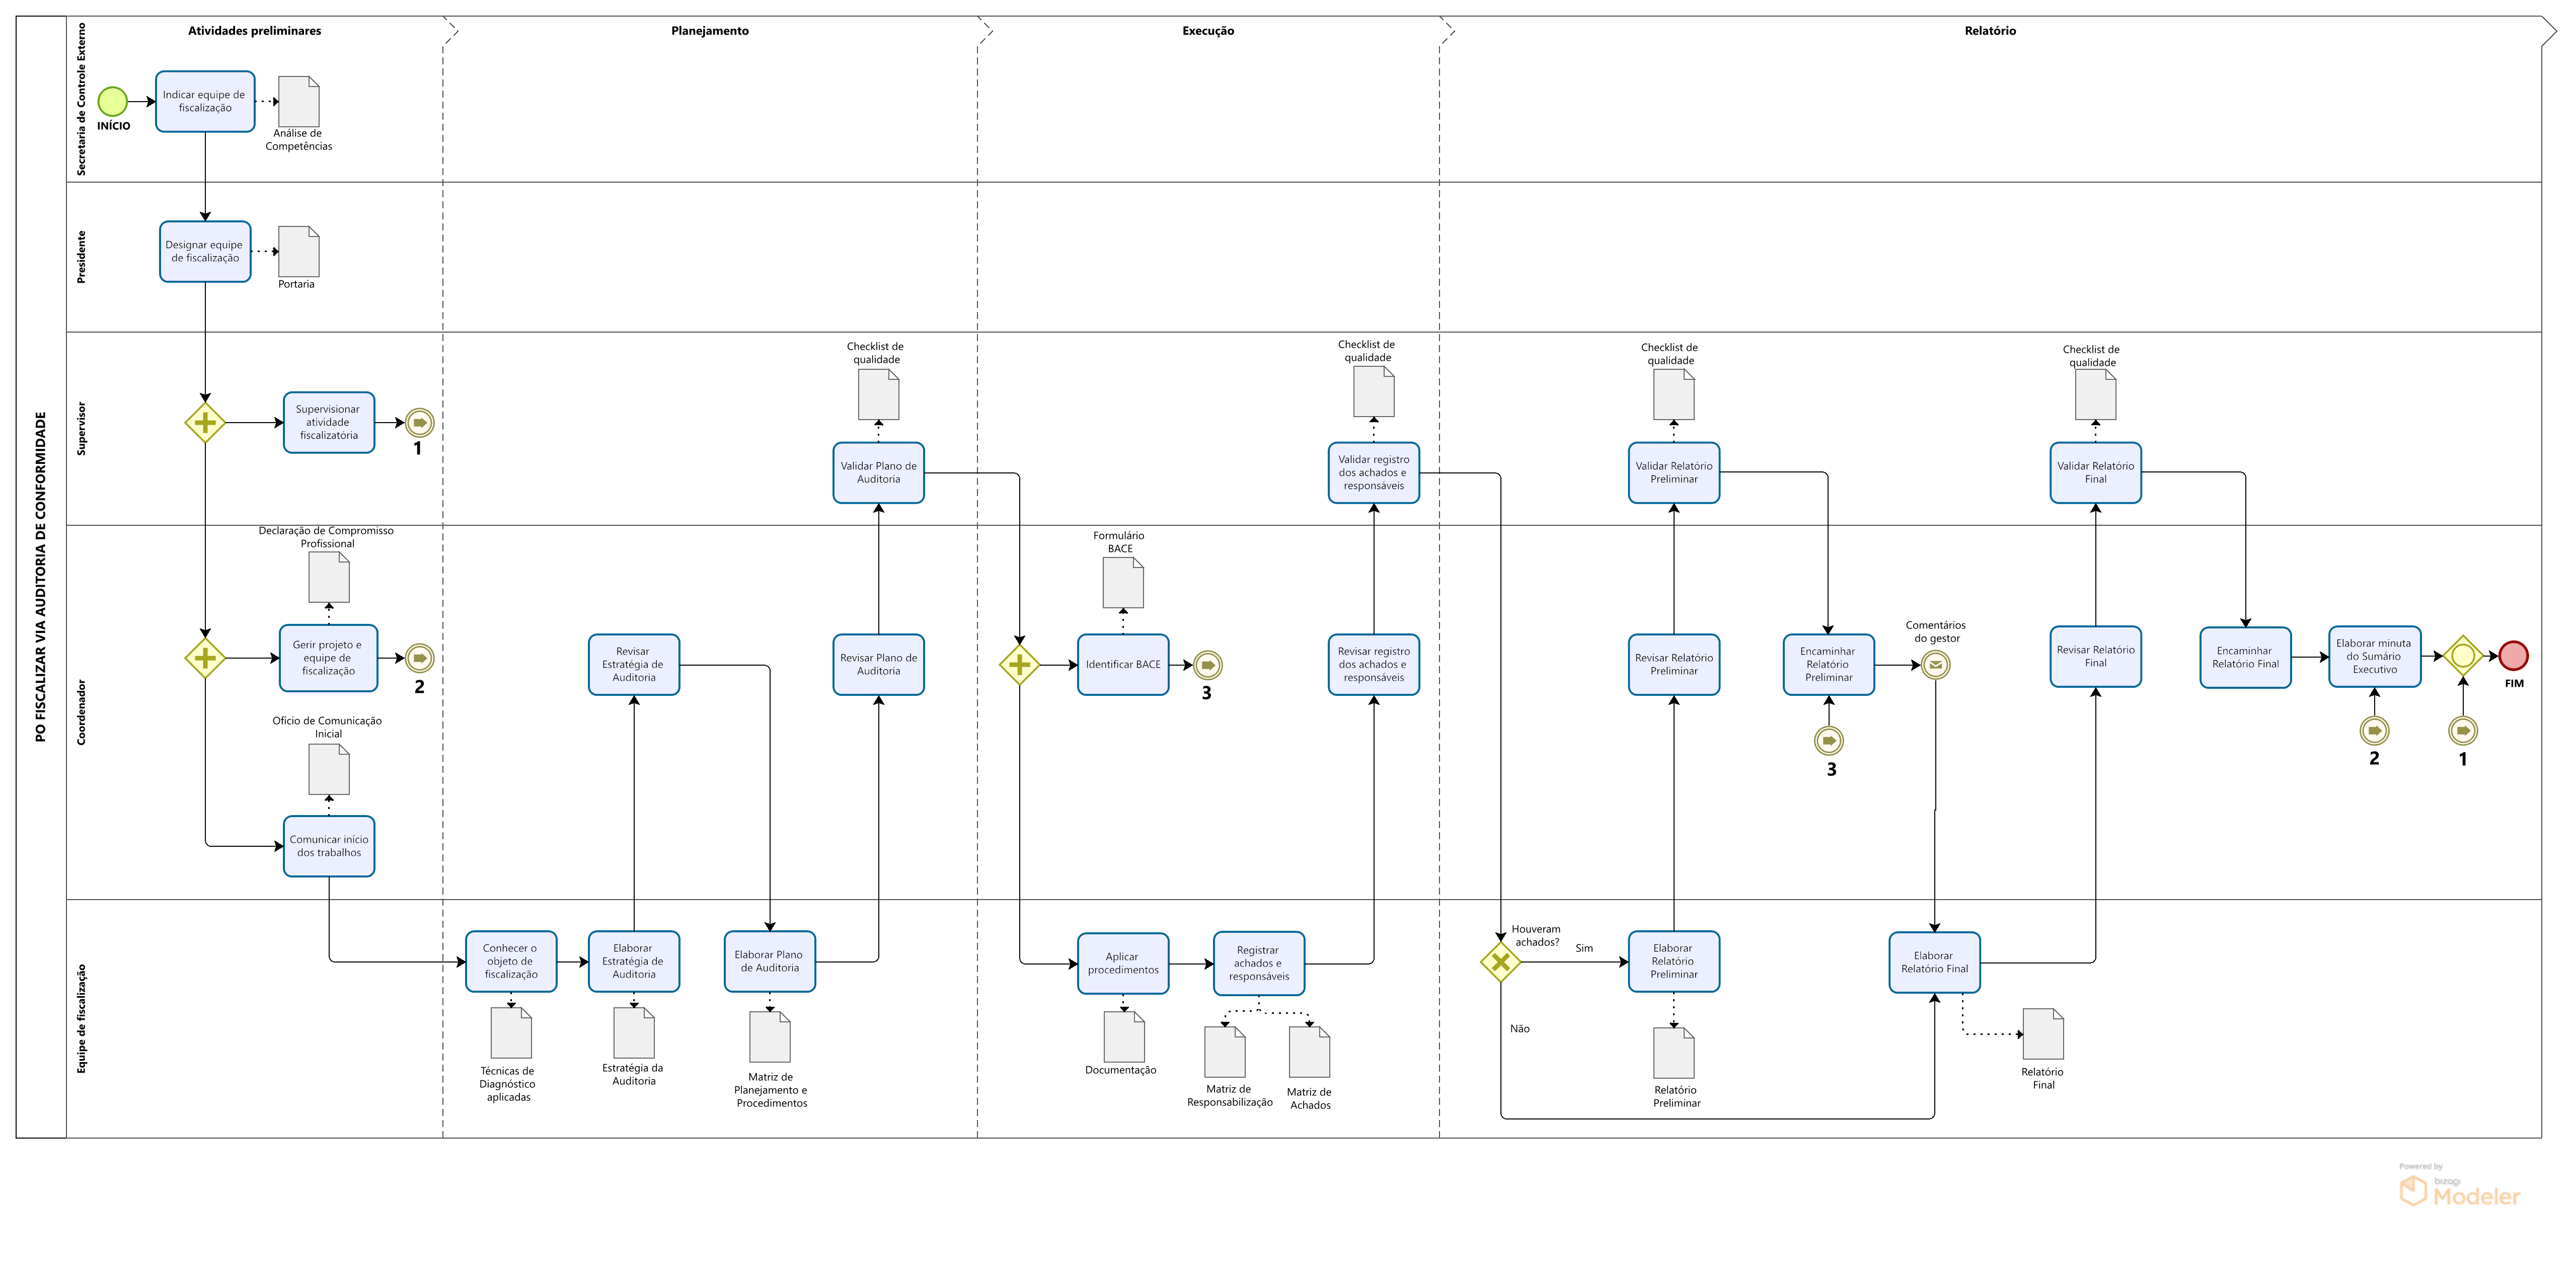This screenshot has height=1285, width=2576.
Task: Click link event 1 after Supervisionar atividade
Action: 419,423
